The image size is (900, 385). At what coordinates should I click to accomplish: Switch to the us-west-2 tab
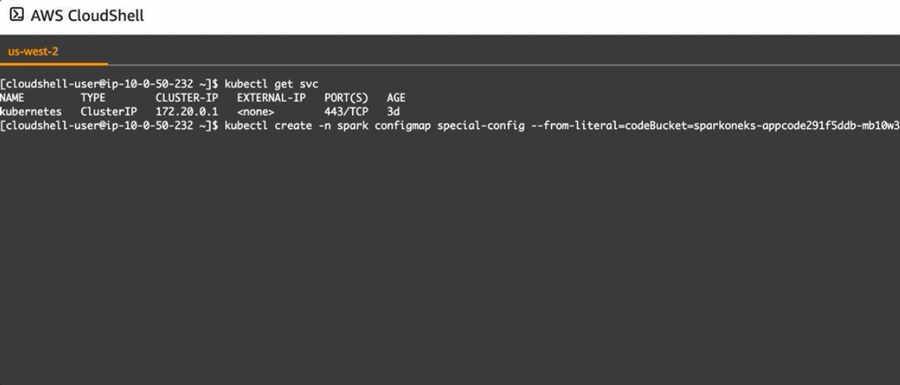point(33,52)
